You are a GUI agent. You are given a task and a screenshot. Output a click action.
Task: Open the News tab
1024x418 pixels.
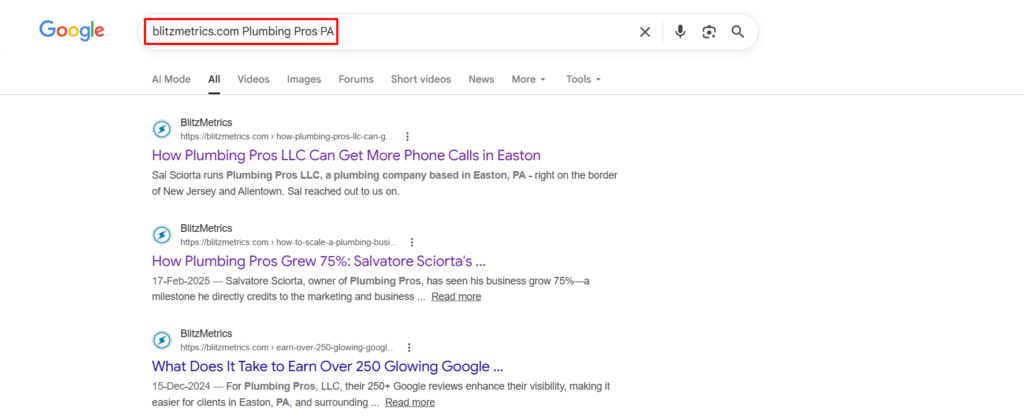[481, 79]
